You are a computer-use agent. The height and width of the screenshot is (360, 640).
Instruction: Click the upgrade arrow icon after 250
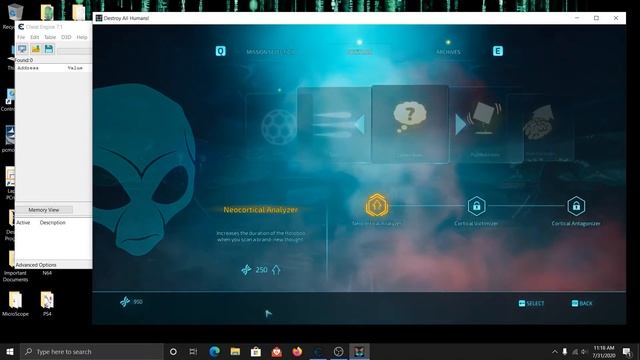click(276, 270)
